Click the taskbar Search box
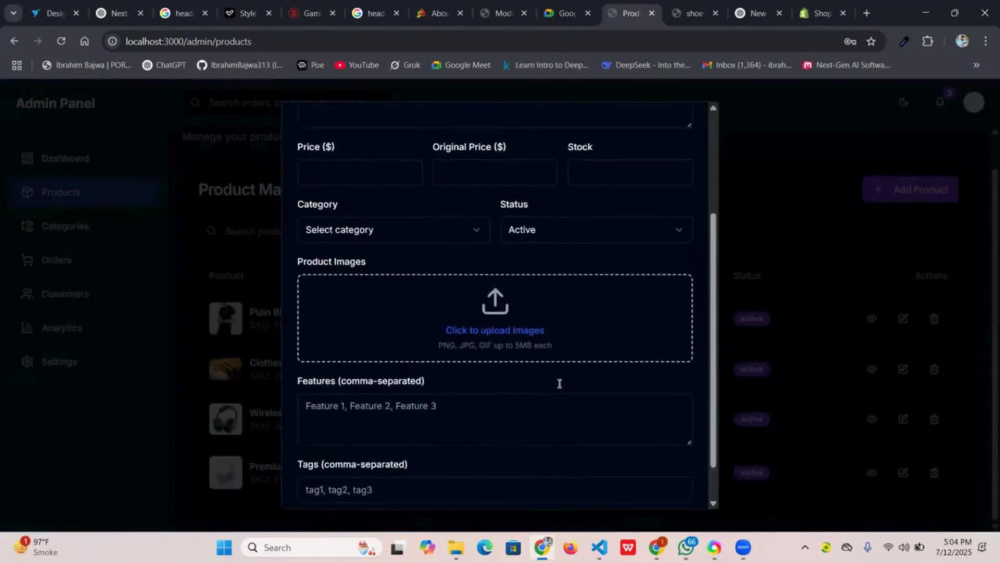The width and height of the screenshot is (1000, 563). click(312, 548)
